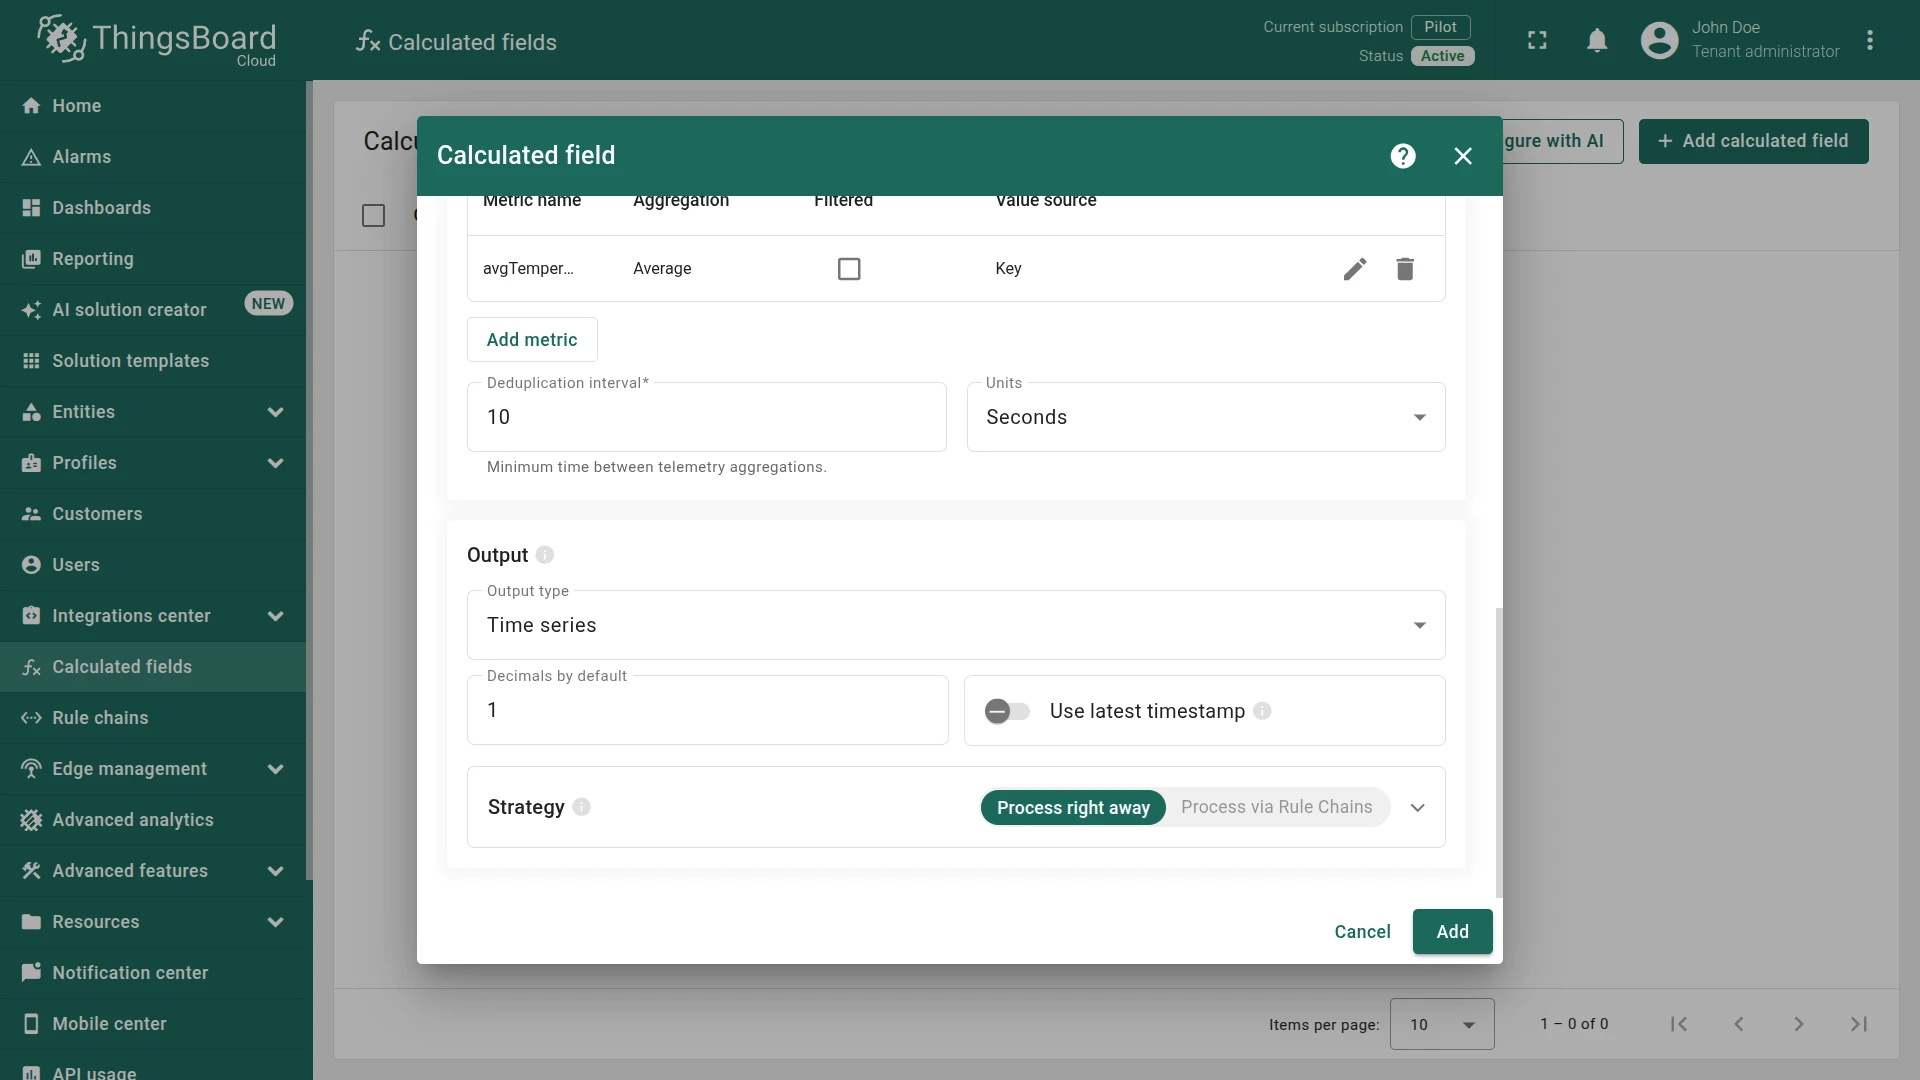
Task: Click Cancel in the dialog
Action: coord(1362,932)
